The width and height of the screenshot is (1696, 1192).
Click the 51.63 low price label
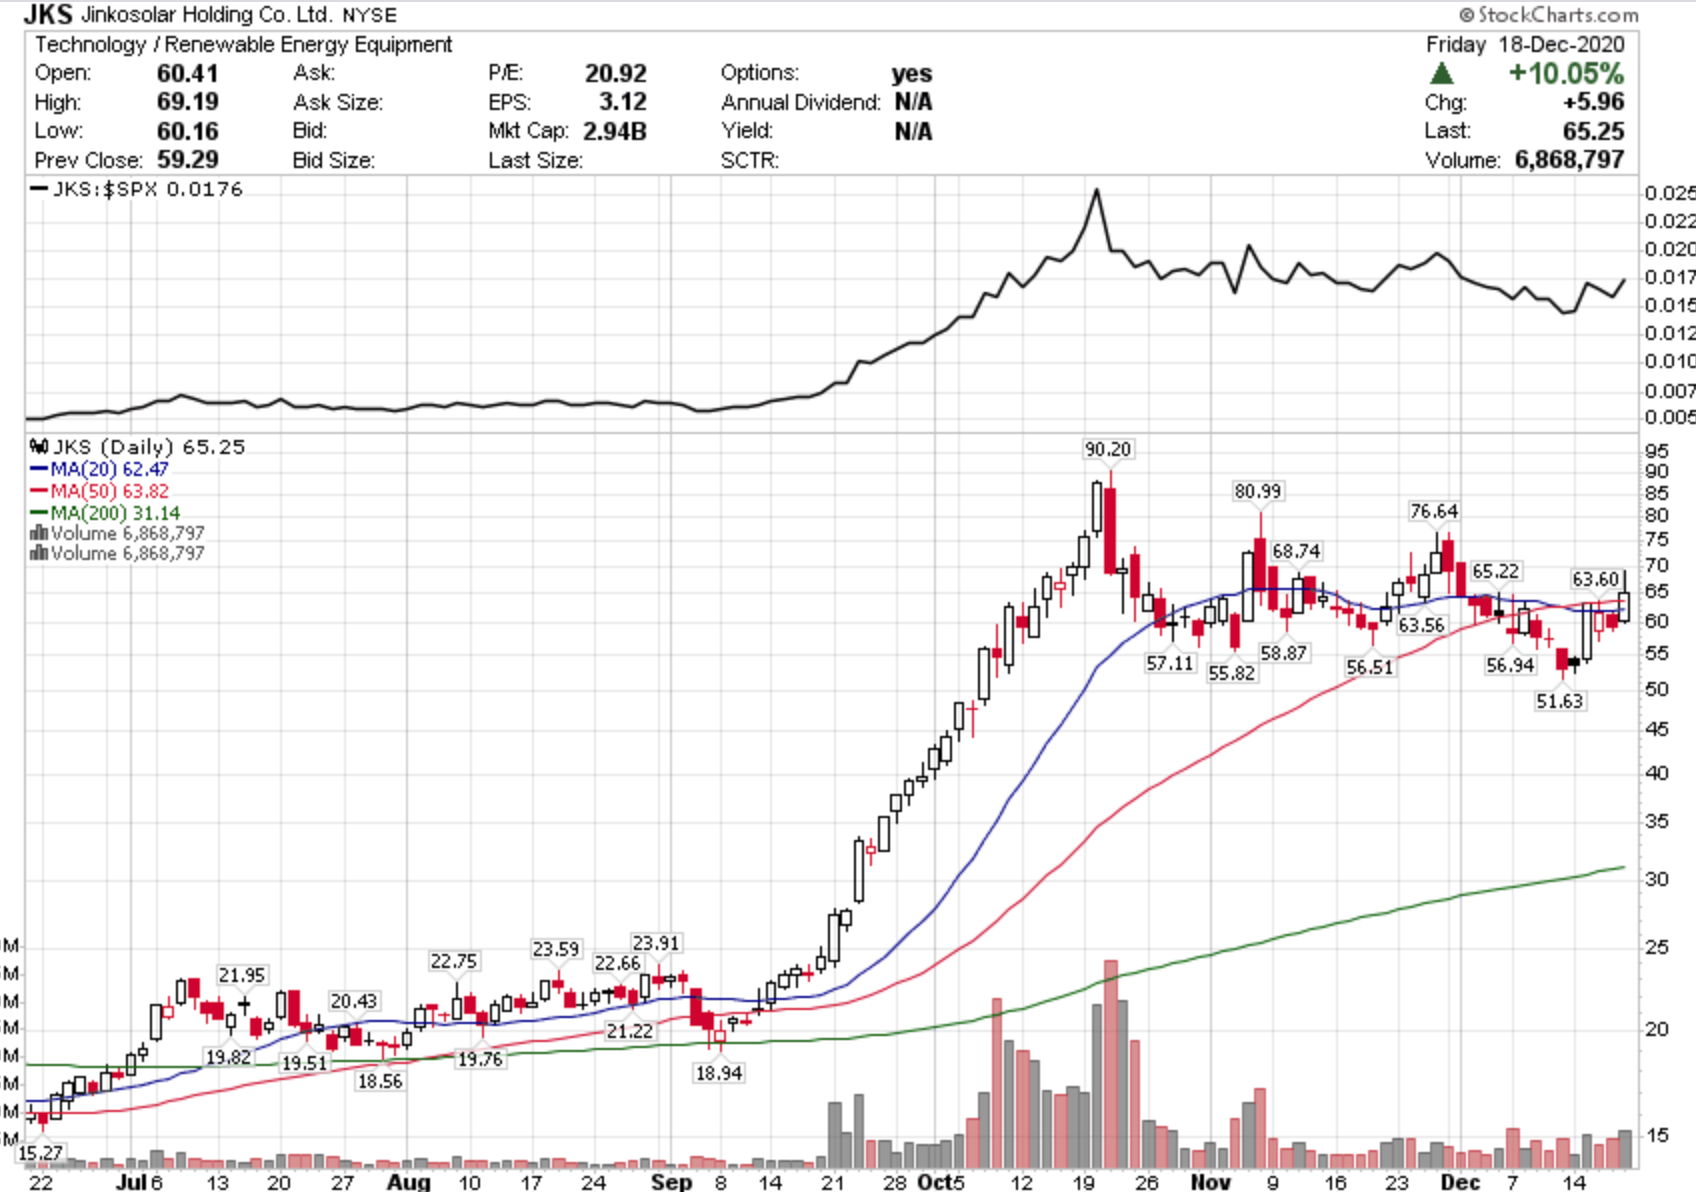pos(1559,701)
